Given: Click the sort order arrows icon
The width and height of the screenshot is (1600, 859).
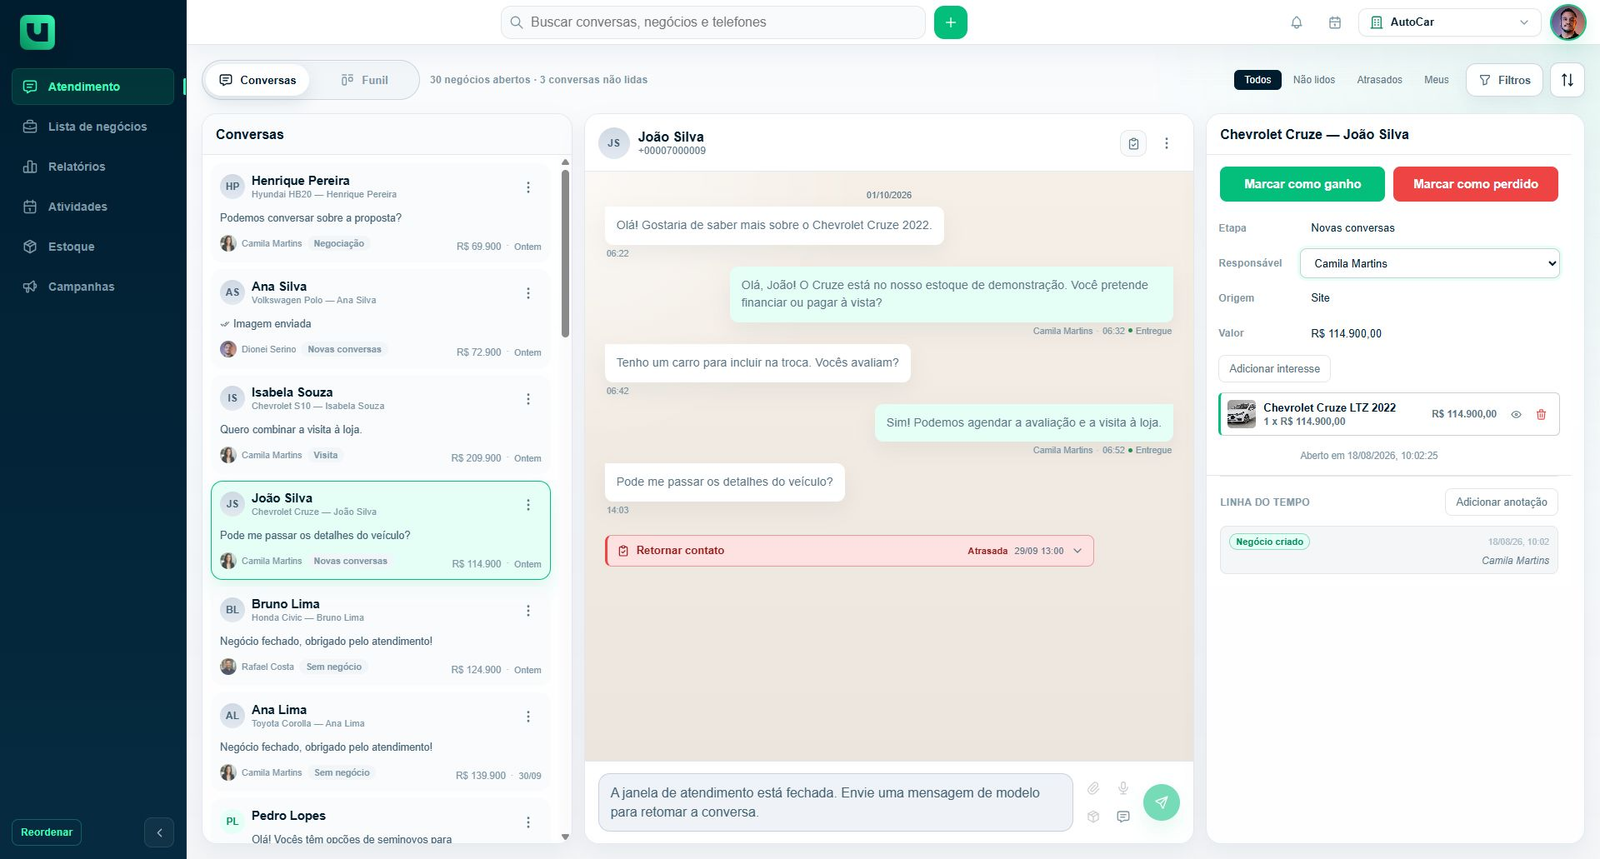Looking at the screenshot, I should tap(1567, 80).
